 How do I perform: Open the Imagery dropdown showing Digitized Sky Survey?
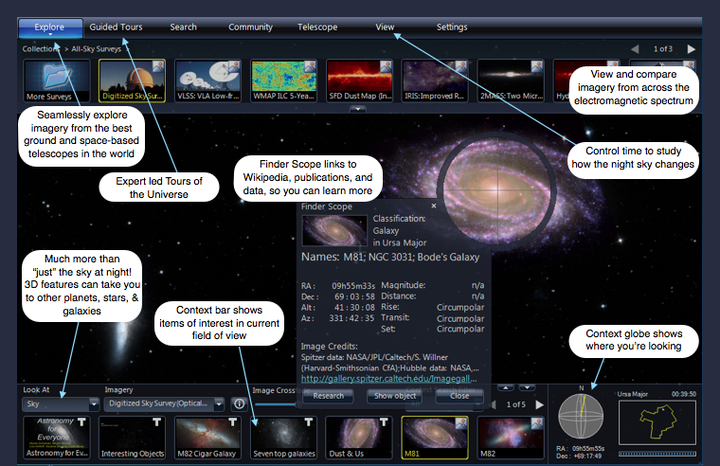[x=164, y=404]
